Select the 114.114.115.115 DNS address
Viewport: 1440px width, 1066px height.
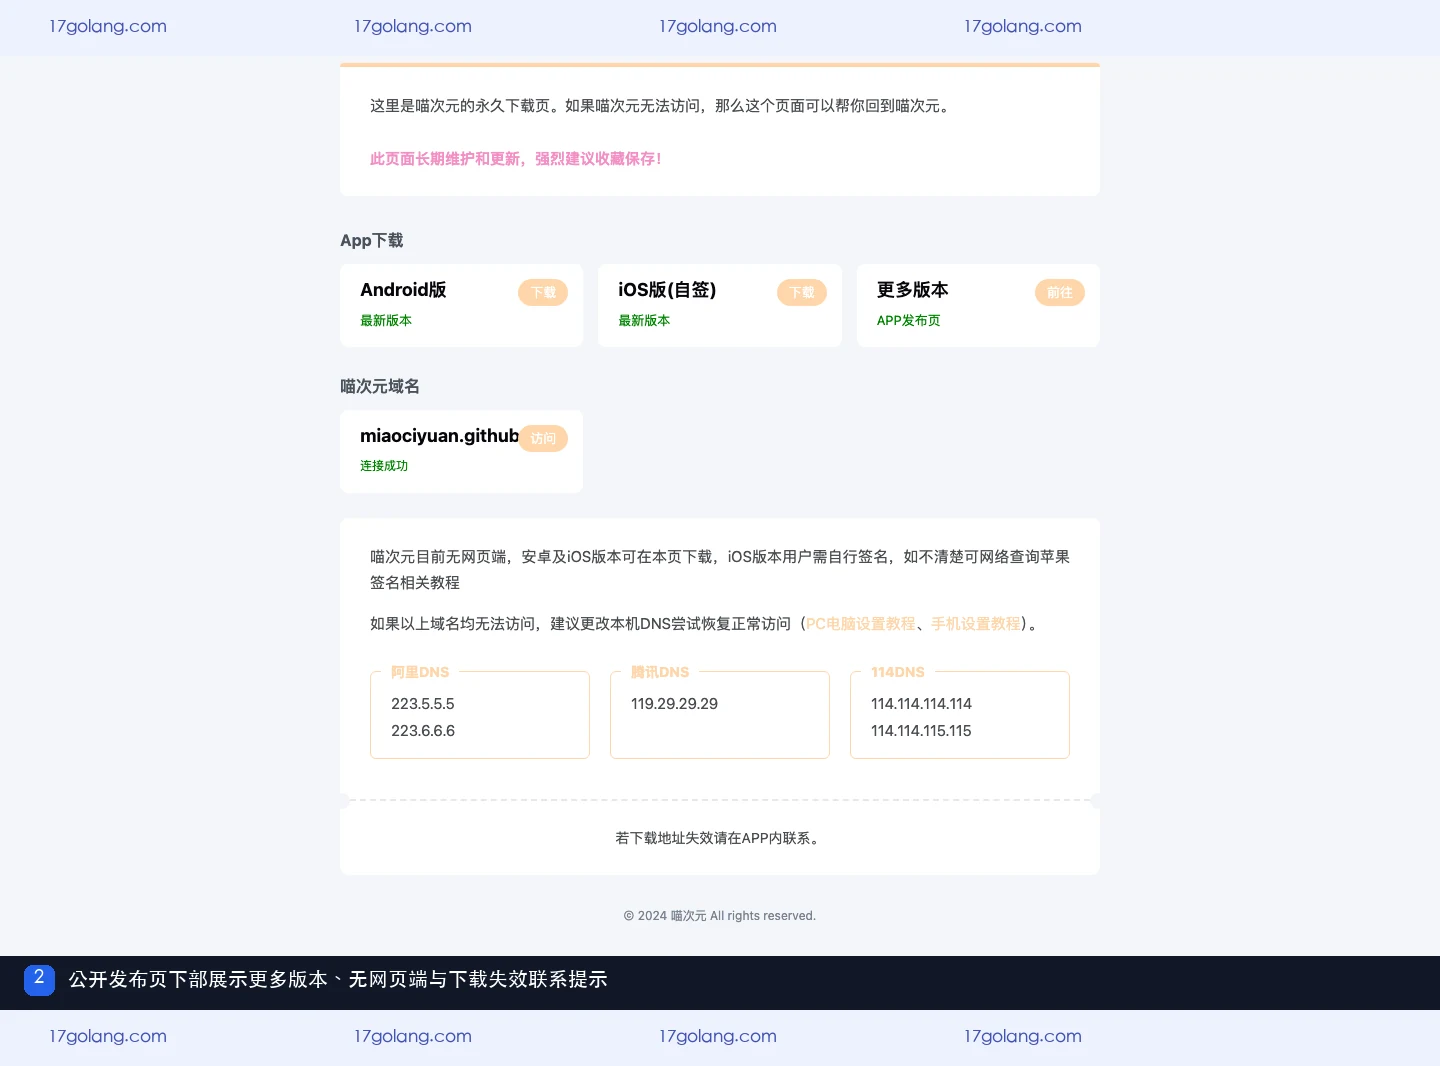click(922, 731)
